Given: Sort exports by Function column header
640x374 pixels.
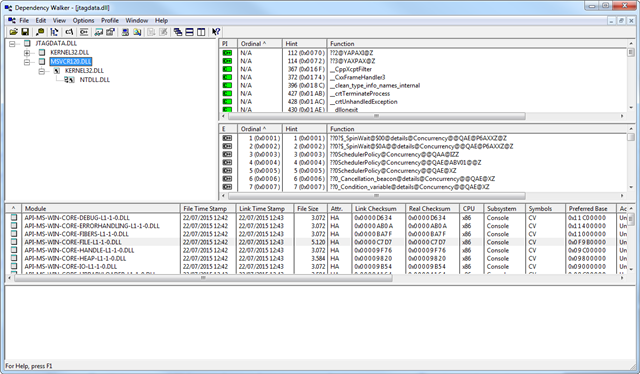Looking at the screenshot, I should coord(477,129).
